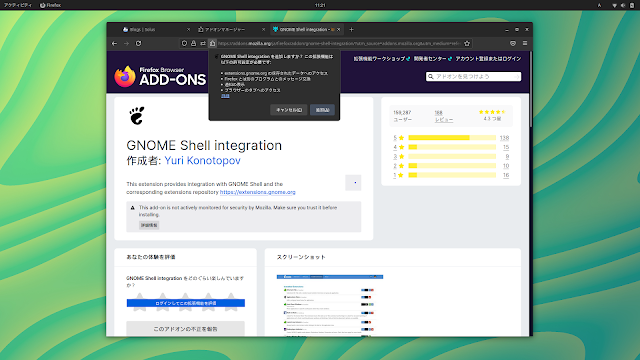Open the clock showing 11:21
Image resolution: width=640 pixels, height=360 pixels.
pyautogui.click(x=320, y=5)
